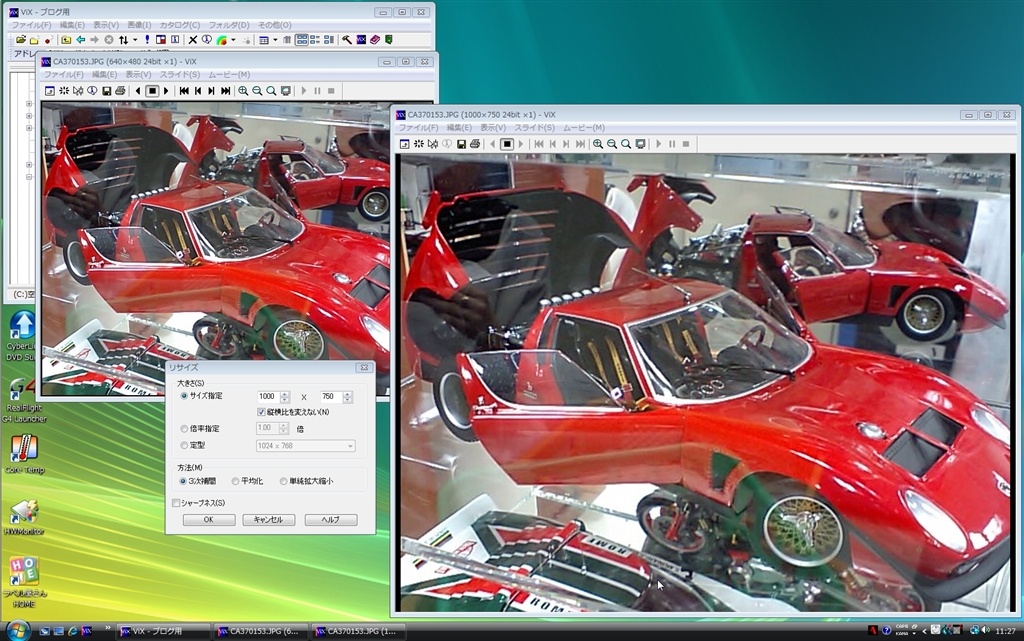This screenshot has height=641, width=1024.
Task: Print image from the 1000×750 viewer
Action: tap(475, 144)
